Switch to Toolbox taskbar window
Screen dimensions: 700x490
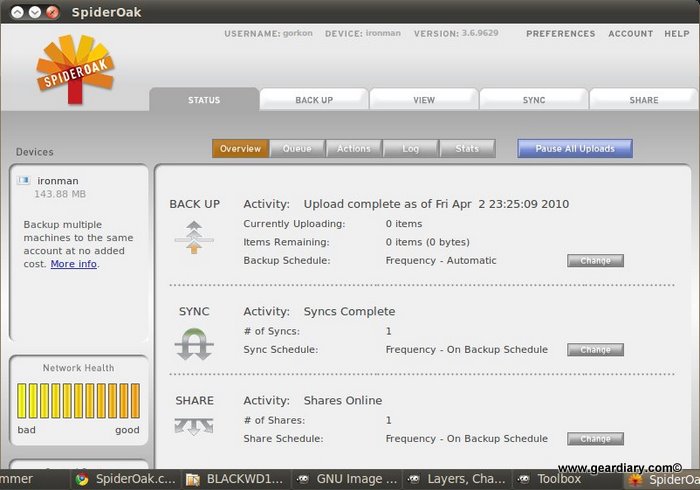(567, 479)
